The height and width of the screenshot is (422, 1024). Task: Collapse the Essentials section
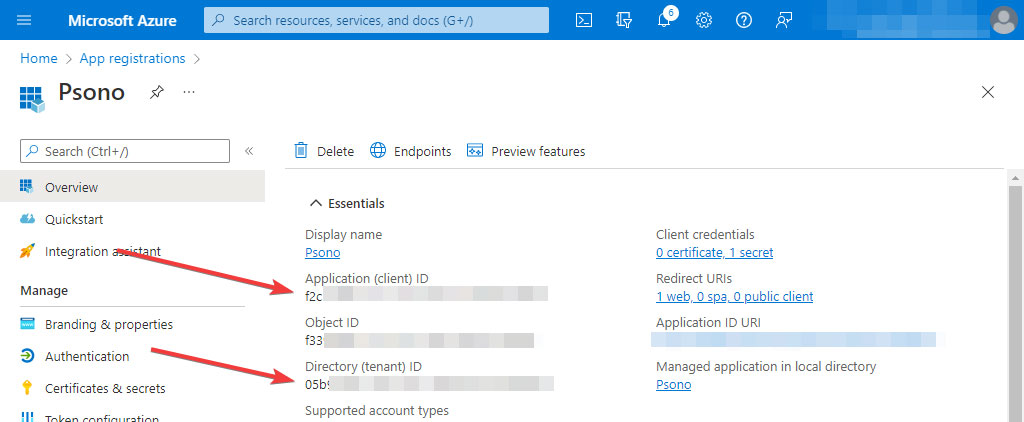(x=316, y=203)
